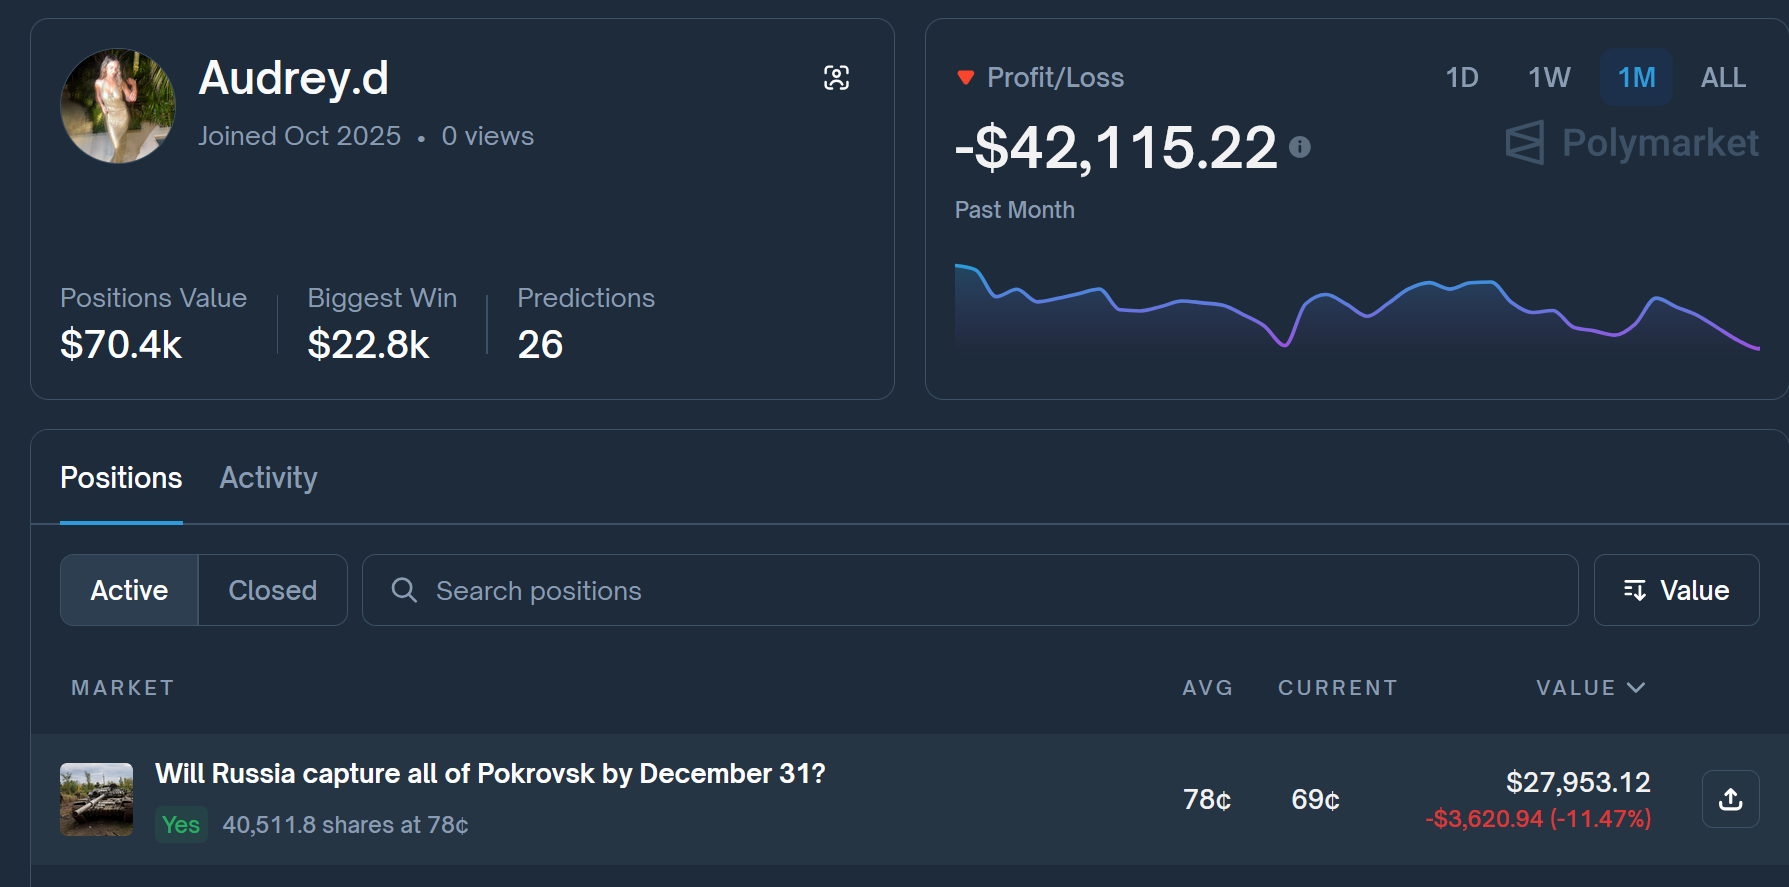Focus the Search positions field
This screenshot has height=887, width=1789.
click(x=970, y=590)
